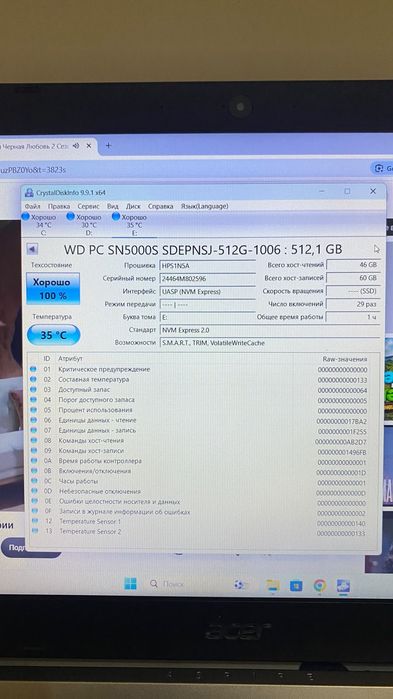Click status dot of Temperature Sensor 1 row

click(x=34, y=521)
